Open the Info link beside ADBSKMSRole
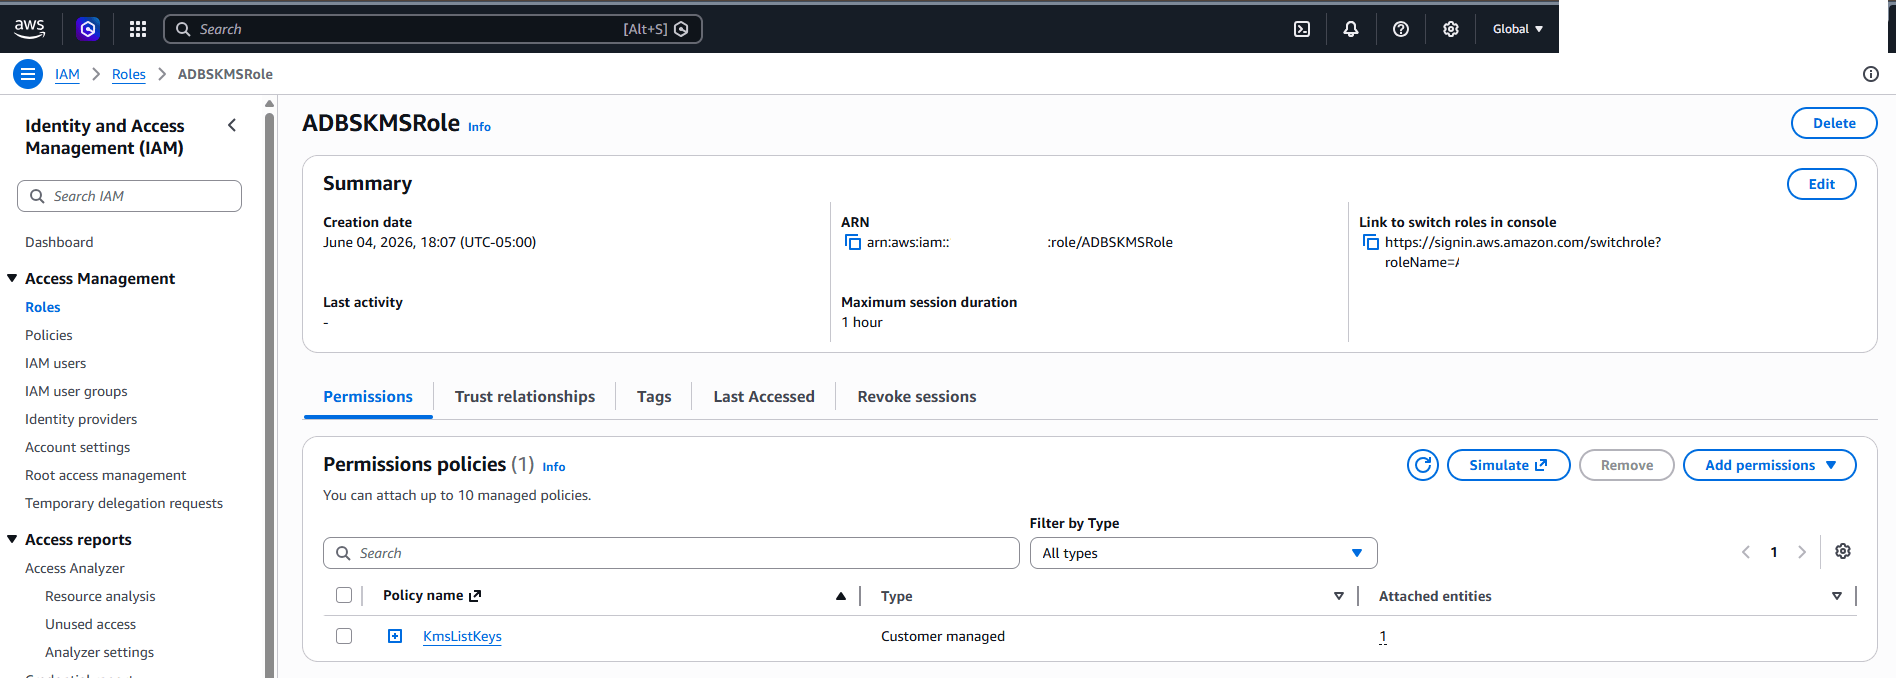Image resolution: width=1896 pixels, height=678 pixels. click(479, 127)
